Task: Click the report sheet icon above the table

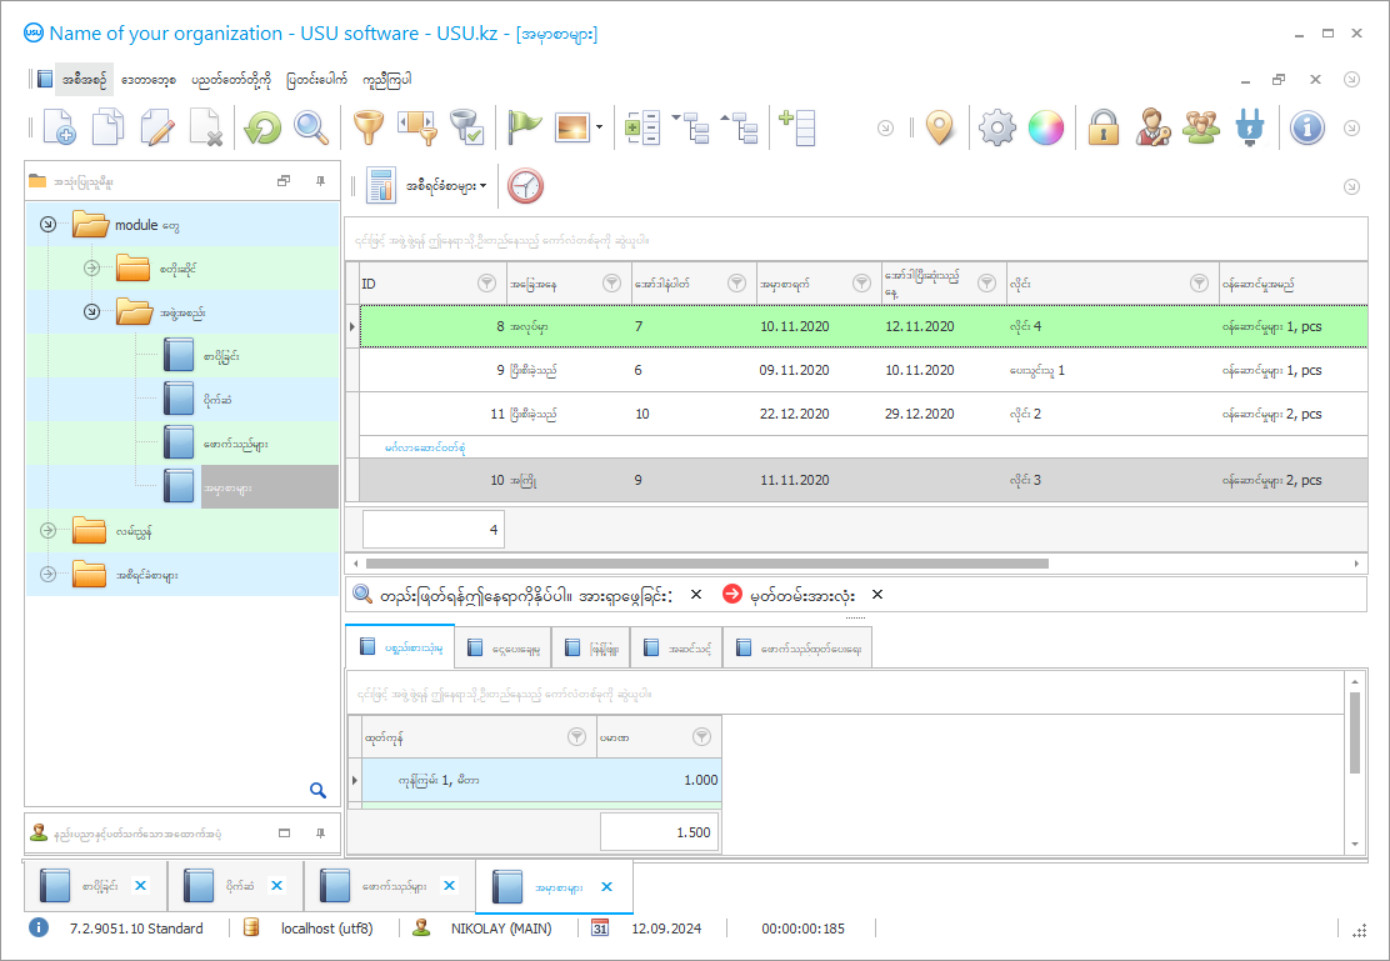Action: (381, 186)
